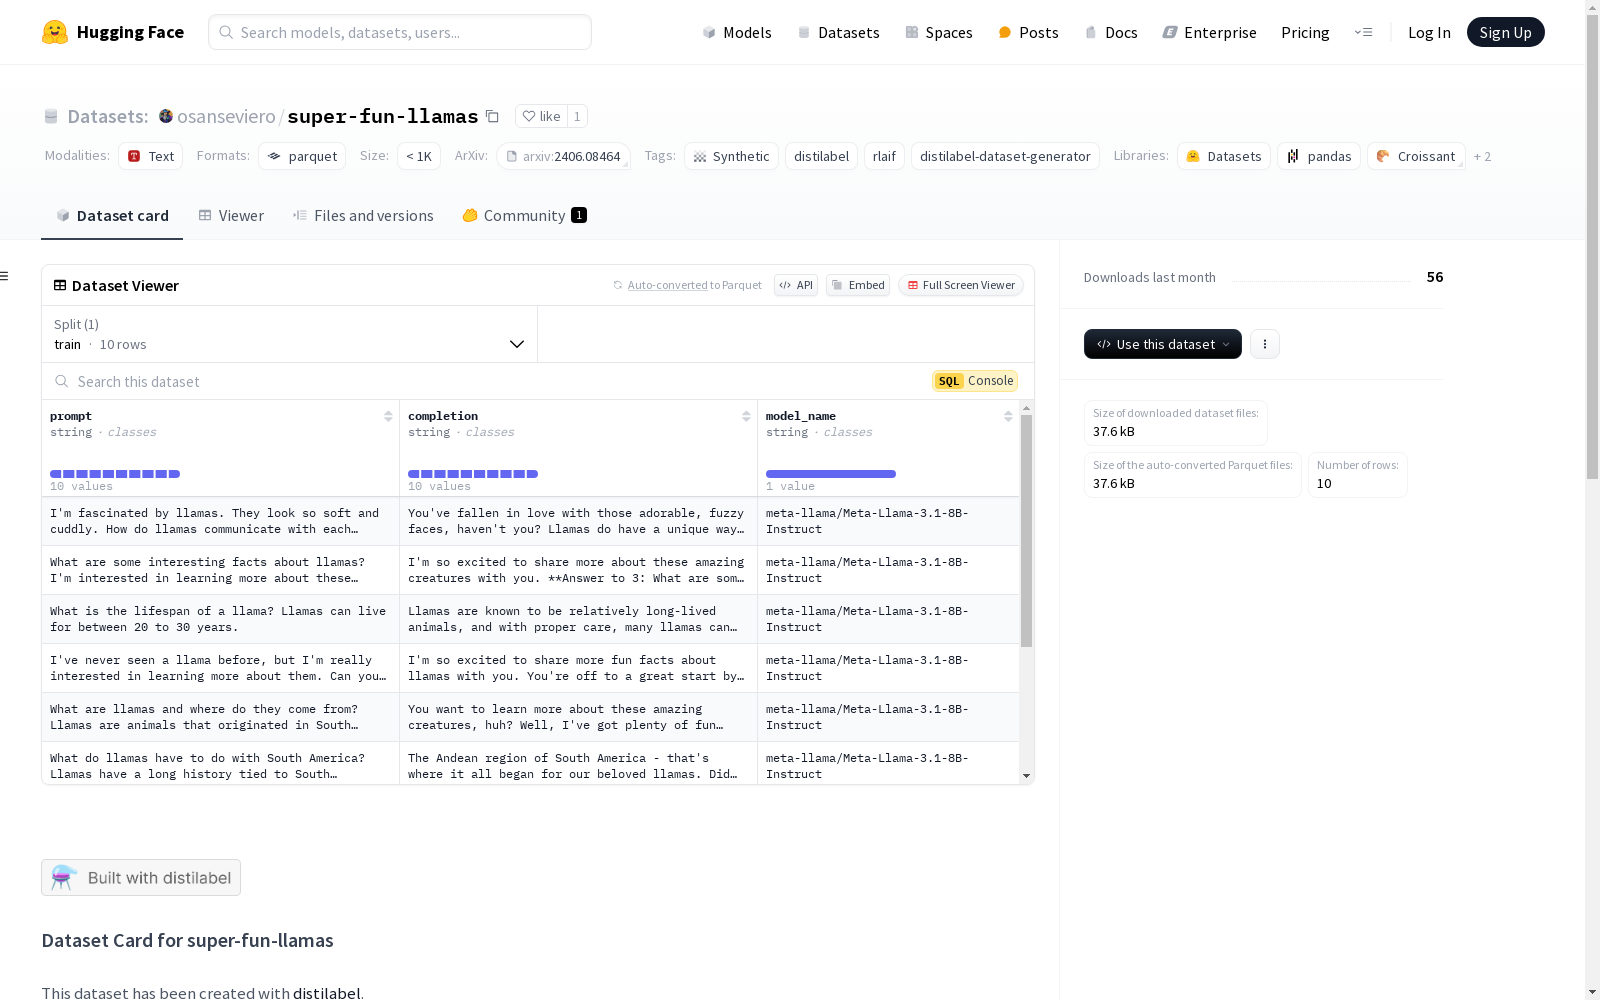This screenshot has width=1600, height=1000.
Task: Copy dataset name with the copy icon
Action: point(492,116)
